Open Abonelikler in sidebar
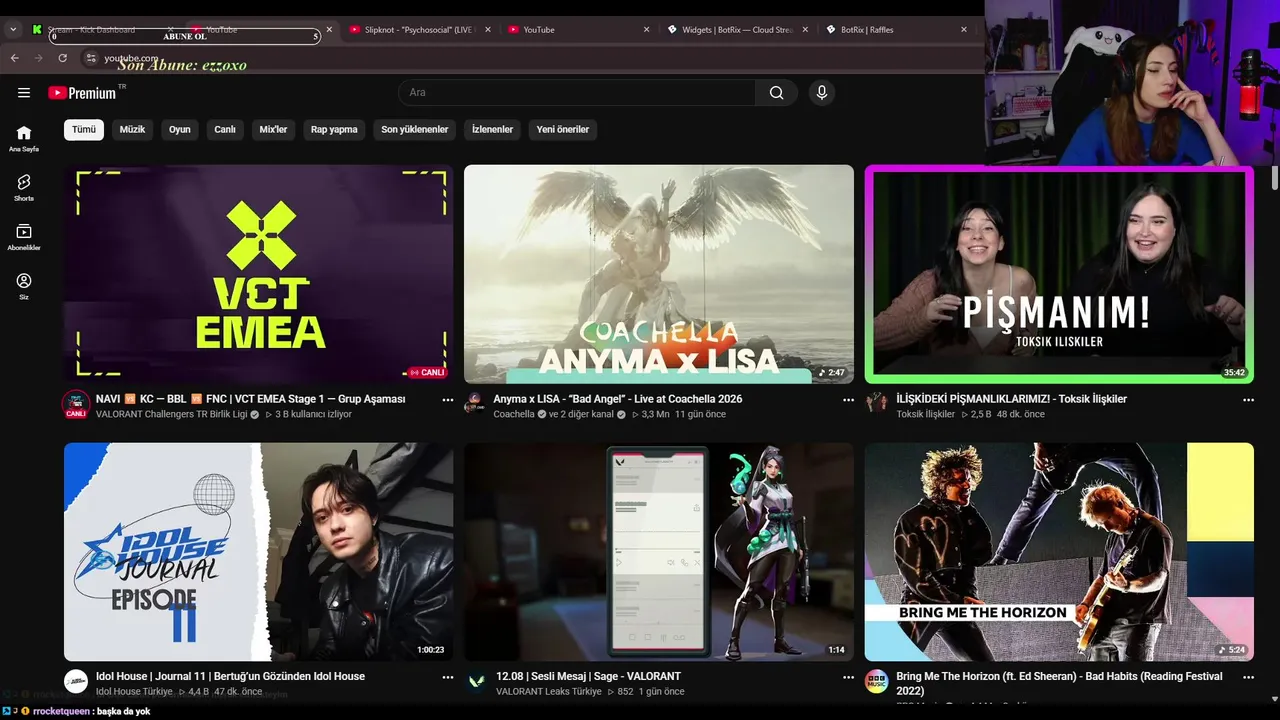The width and height of the screenshot is (1280, 720). click(x=24, y=237)
